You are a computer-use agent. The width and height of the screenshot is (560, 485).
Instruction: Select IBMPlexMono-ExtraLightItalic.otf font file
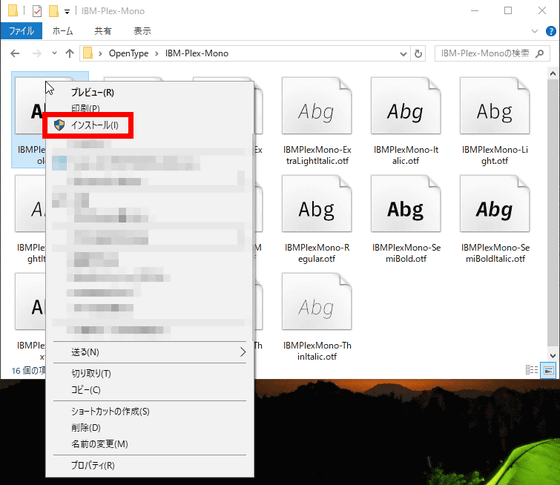coord(317,121)
